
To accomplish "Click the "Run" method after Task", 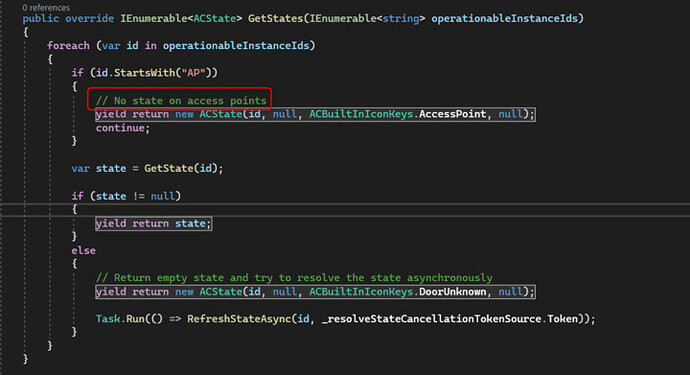I will (135, 319).
